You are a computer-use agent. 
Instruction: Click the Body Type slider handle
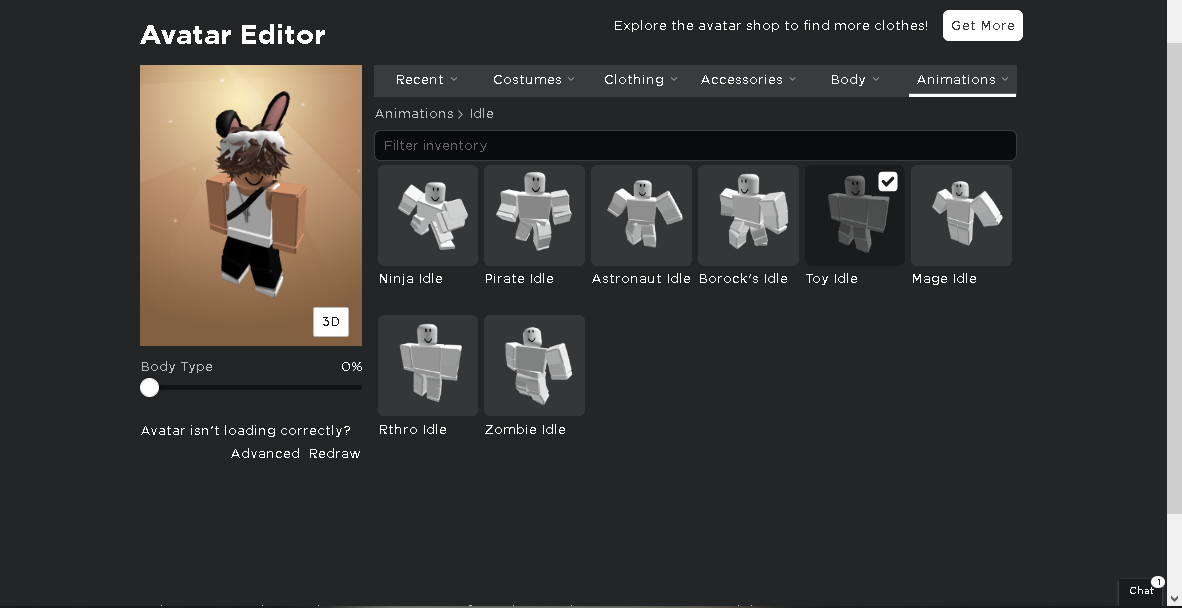tap(149, 387)
